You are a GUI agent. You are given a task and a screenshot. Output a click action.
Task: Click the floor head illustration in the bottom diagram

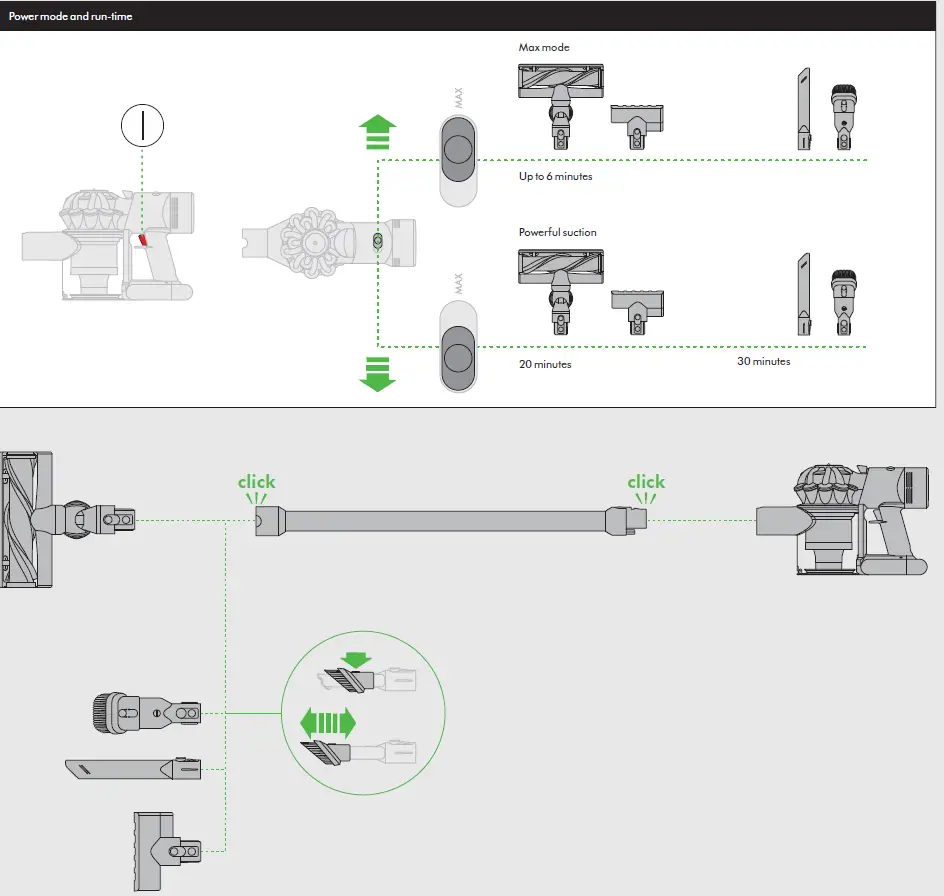point(30,520)
